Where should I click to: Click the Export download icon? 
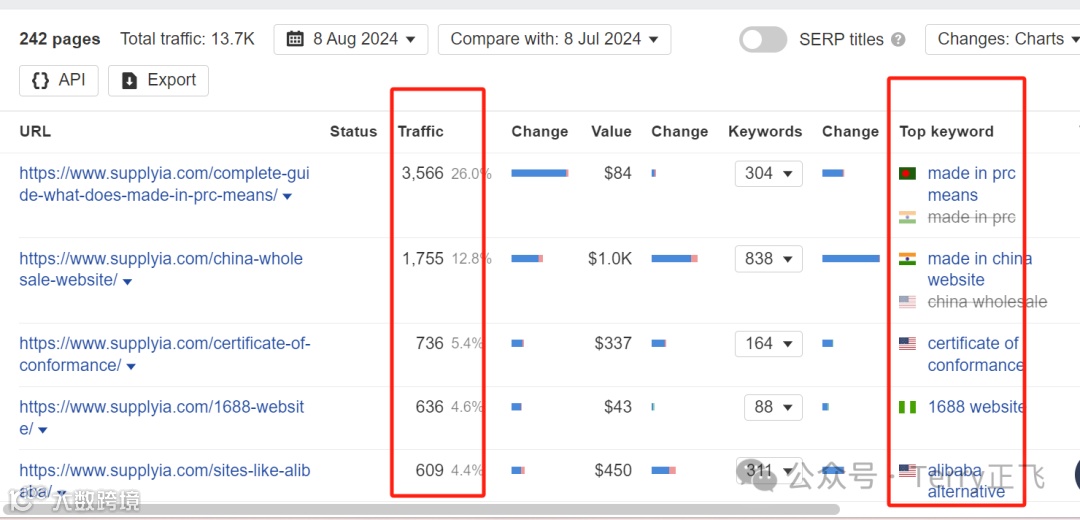(129, 81)
